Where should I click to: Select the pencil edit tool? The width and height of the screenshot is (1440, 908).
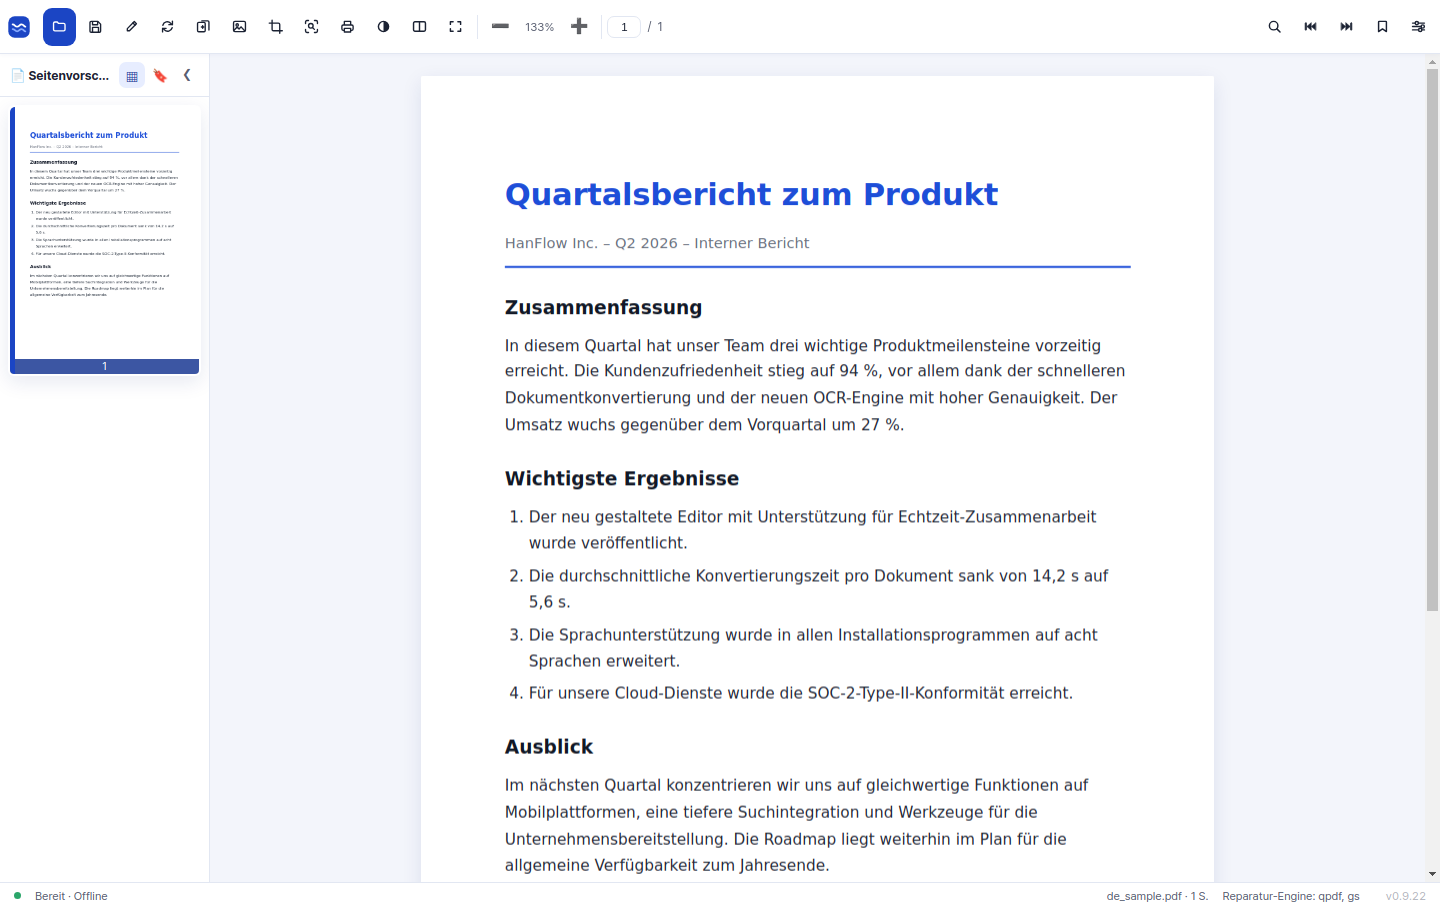click(x=131, y=27)
